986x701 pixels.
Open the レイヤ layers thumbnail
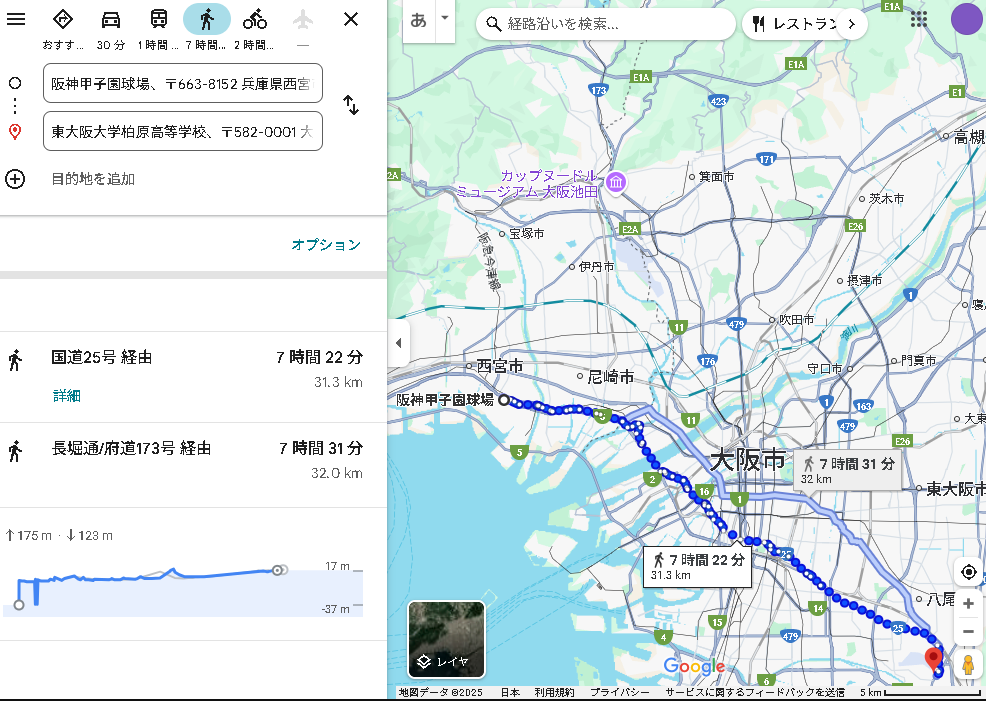tap(446, 639)
